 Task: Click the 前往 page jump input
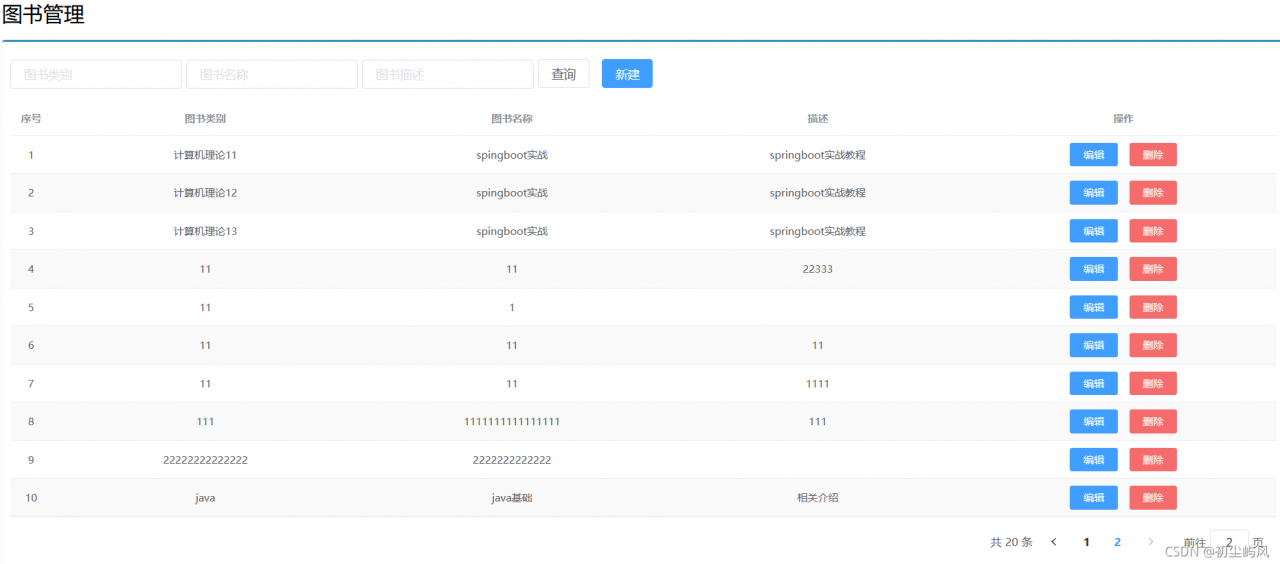[x=1229, y=542]
